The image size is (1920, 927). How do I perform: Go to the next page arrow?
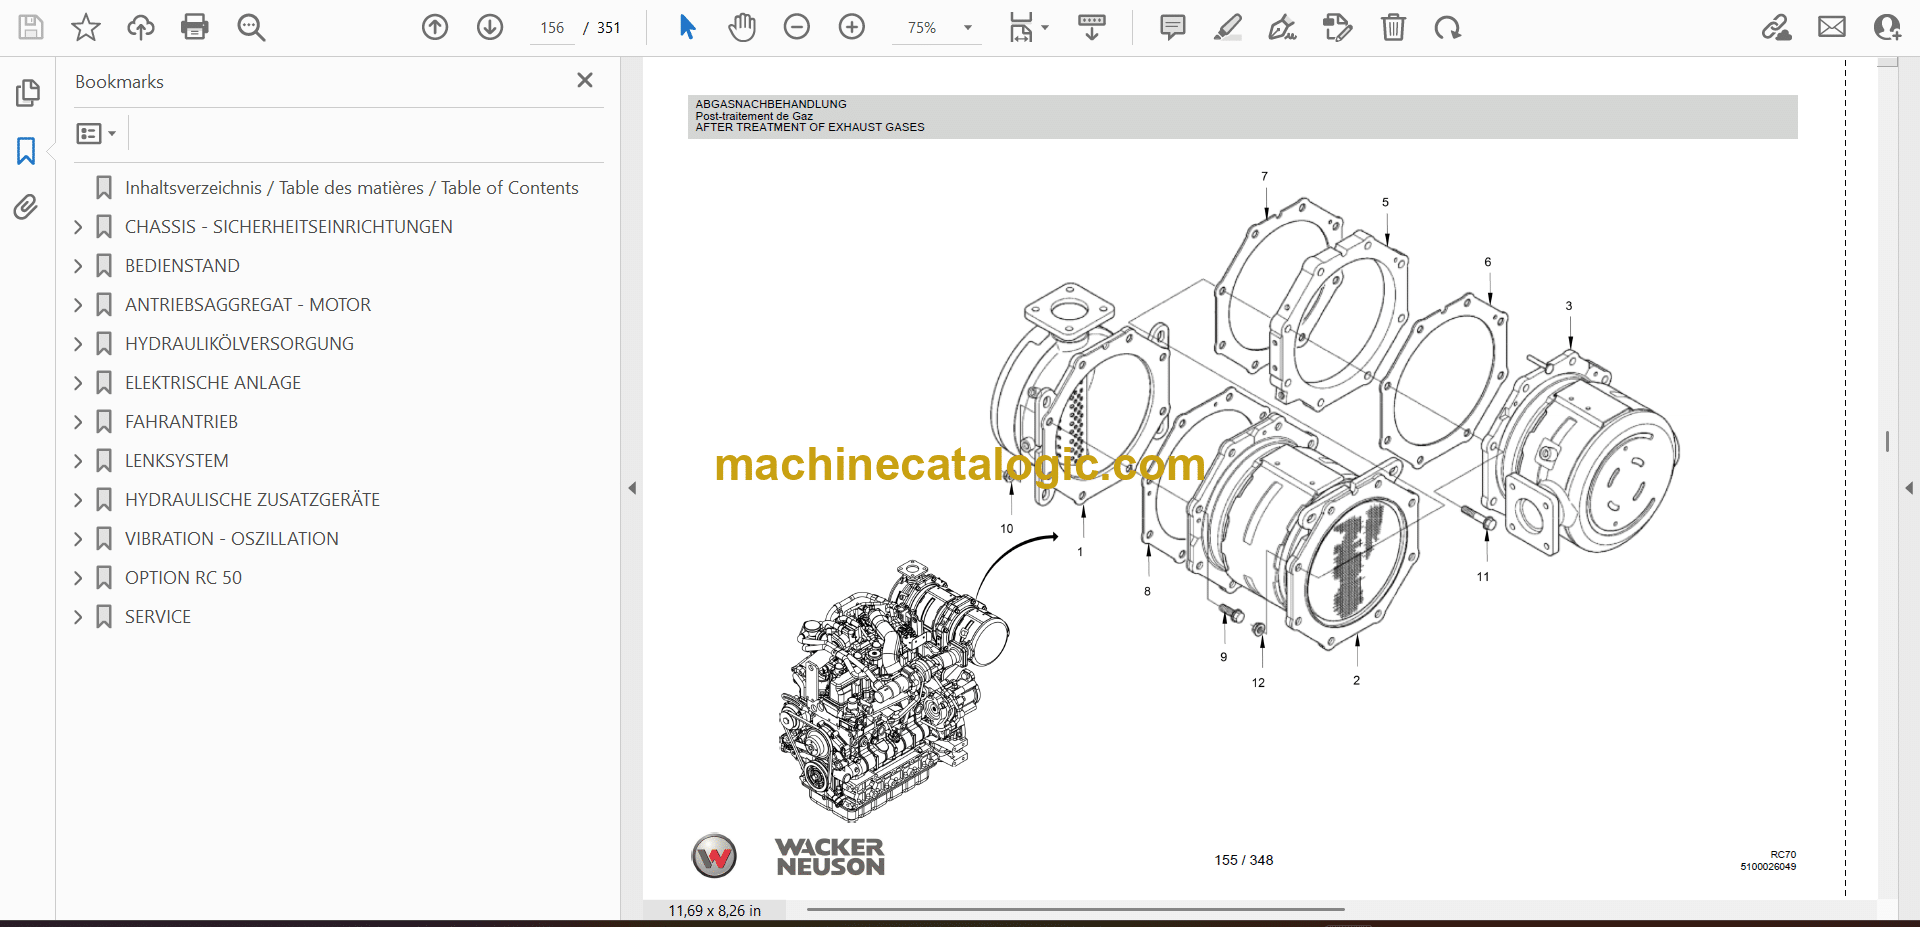tap(489, 27)
